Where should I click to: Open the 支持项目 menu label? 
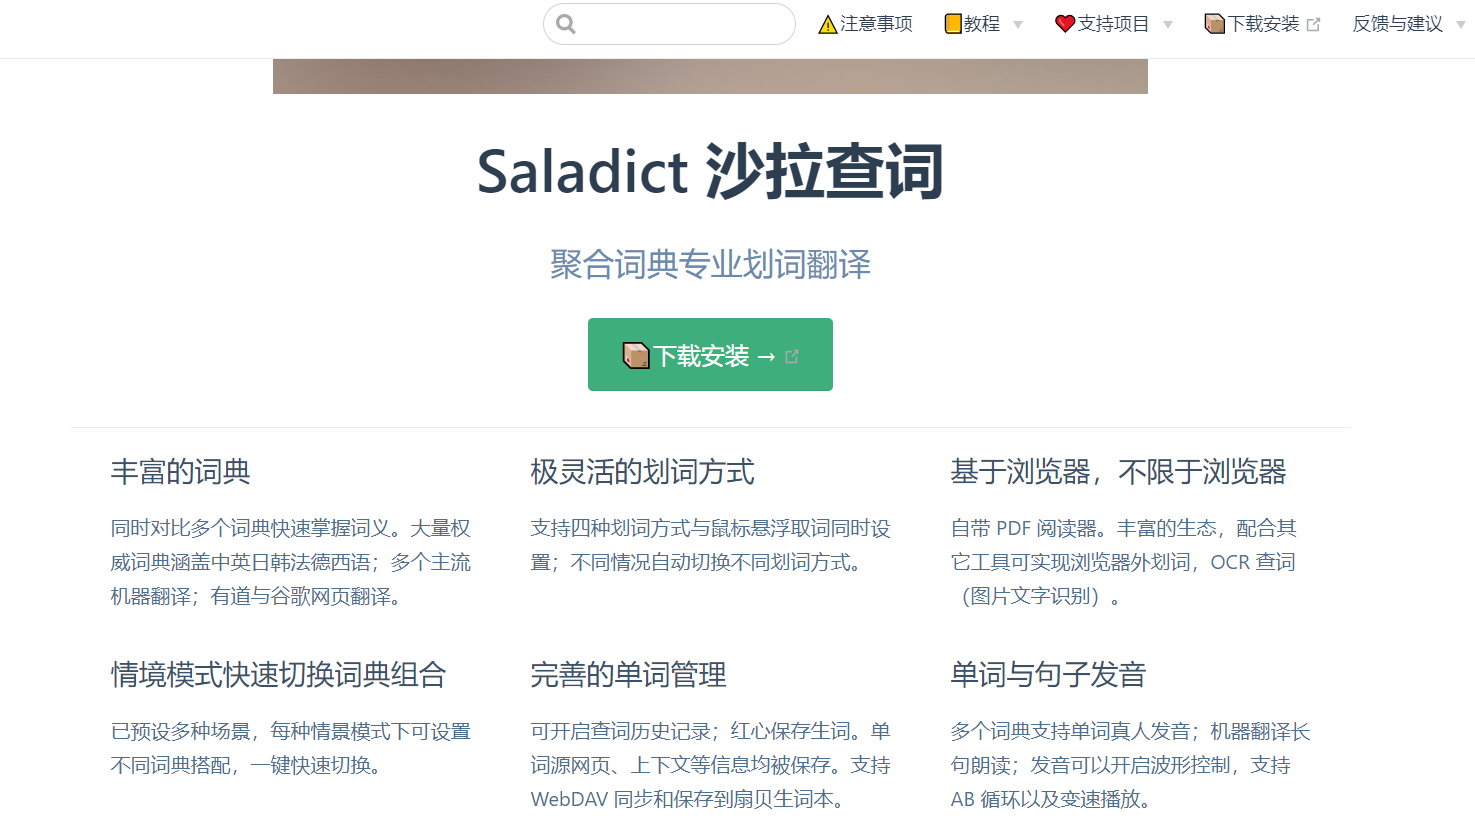tap(1113, 24)
